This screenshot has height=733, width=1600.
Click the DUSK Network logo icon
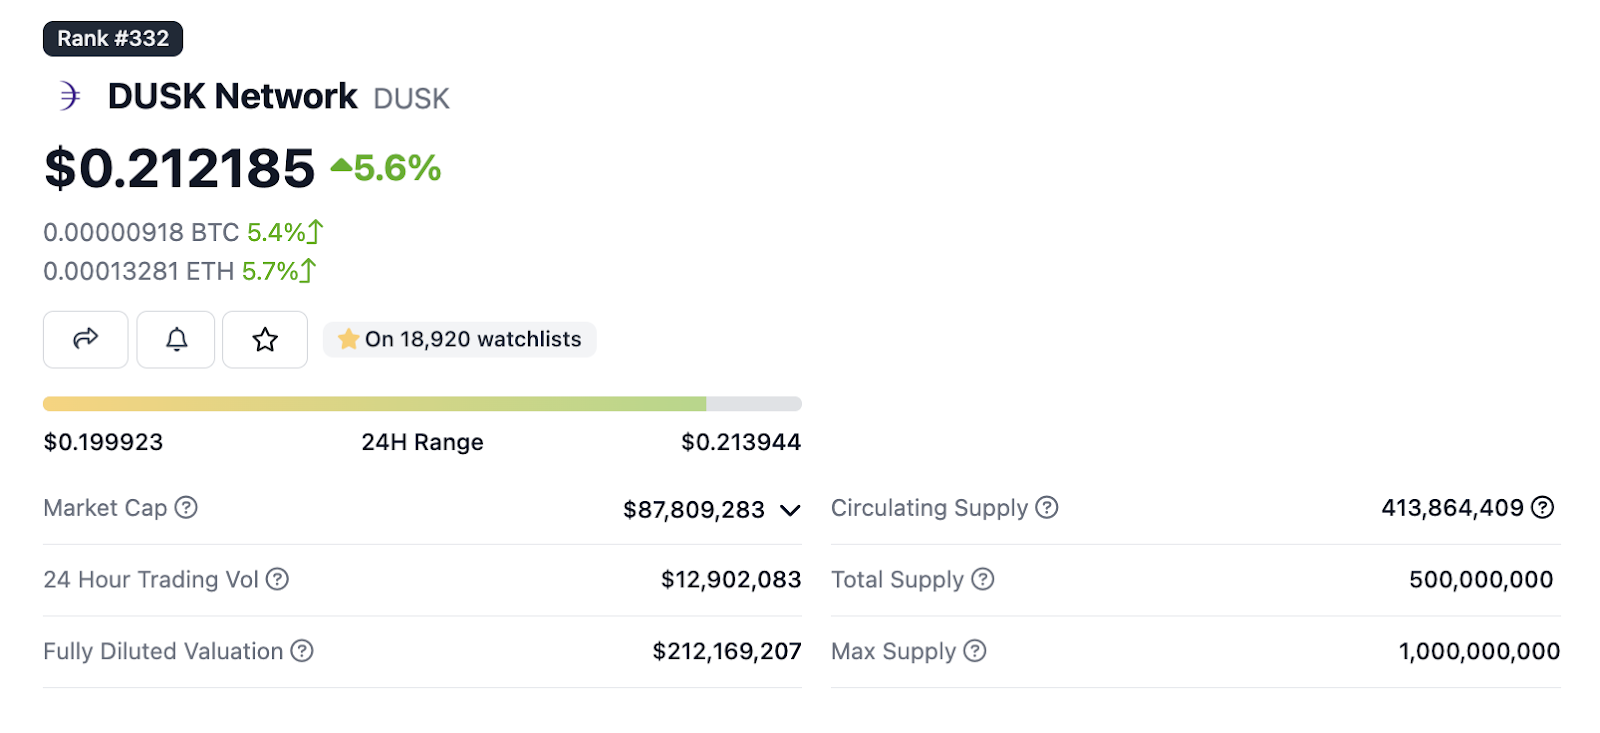[69, 96]
